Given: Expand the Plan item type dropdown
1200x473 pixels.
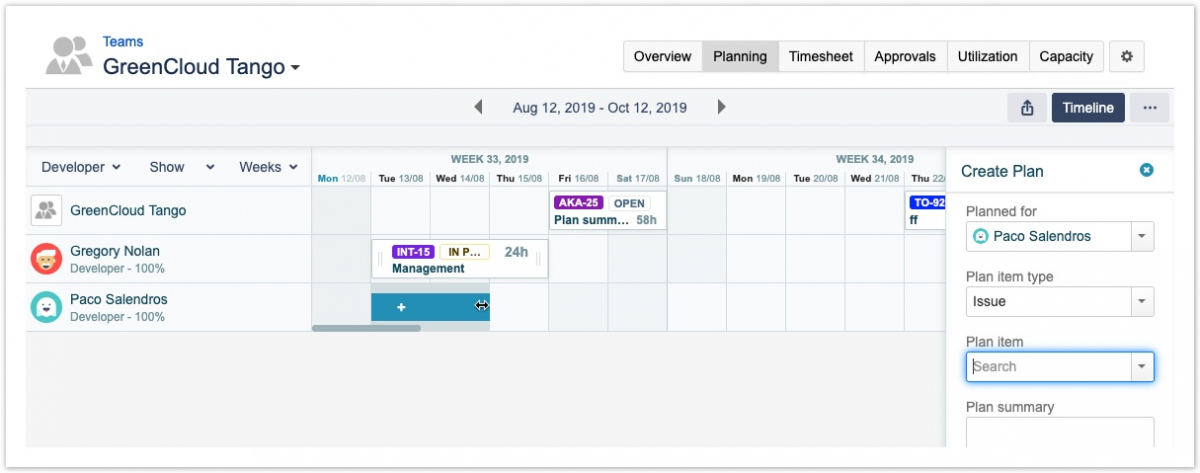Looking at the screenshot, I should point(1141,301).
